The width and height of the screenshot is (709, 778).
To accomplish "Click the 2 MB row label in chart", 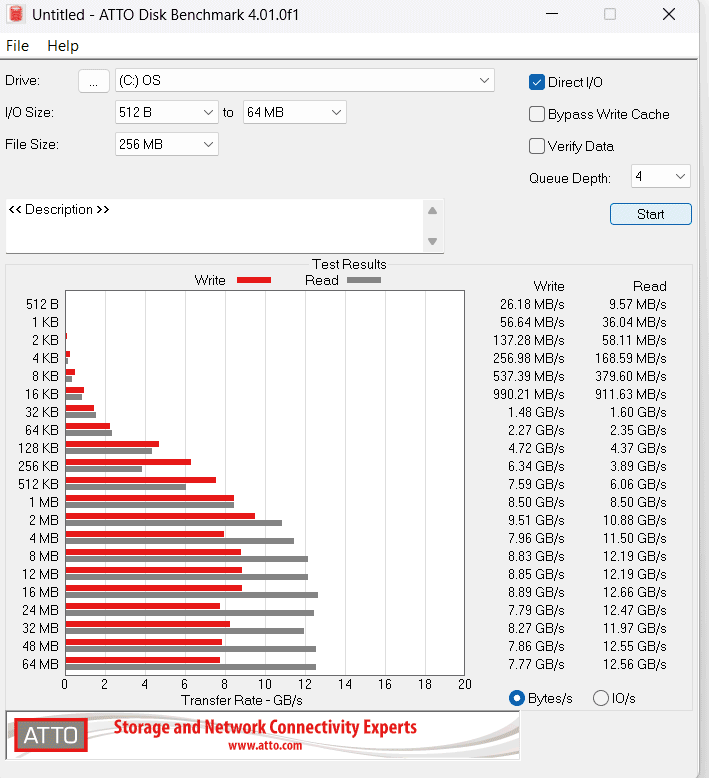I will pos(44,520).
